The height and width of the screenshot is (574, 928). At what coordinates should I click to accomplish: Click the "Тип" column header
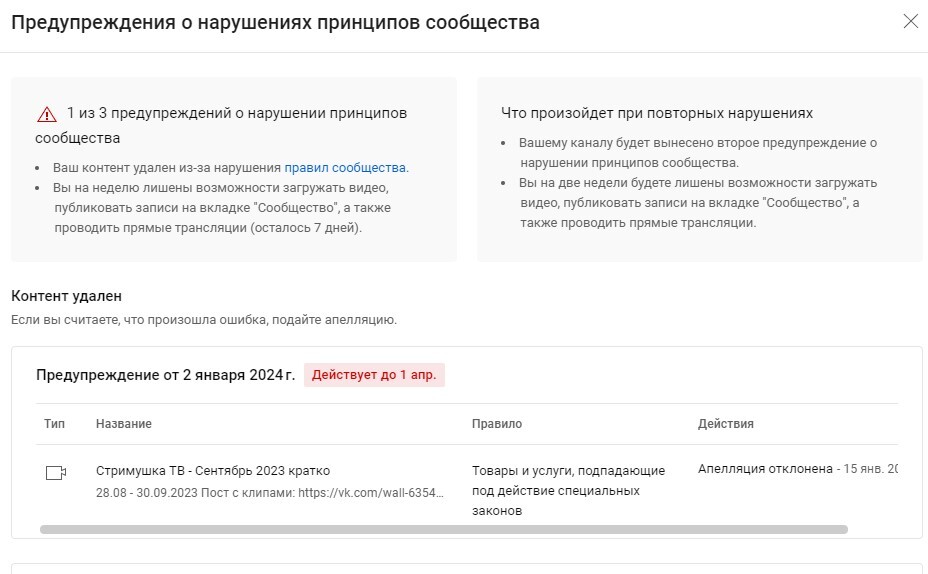pyautogui.click(x=54, y=424)
